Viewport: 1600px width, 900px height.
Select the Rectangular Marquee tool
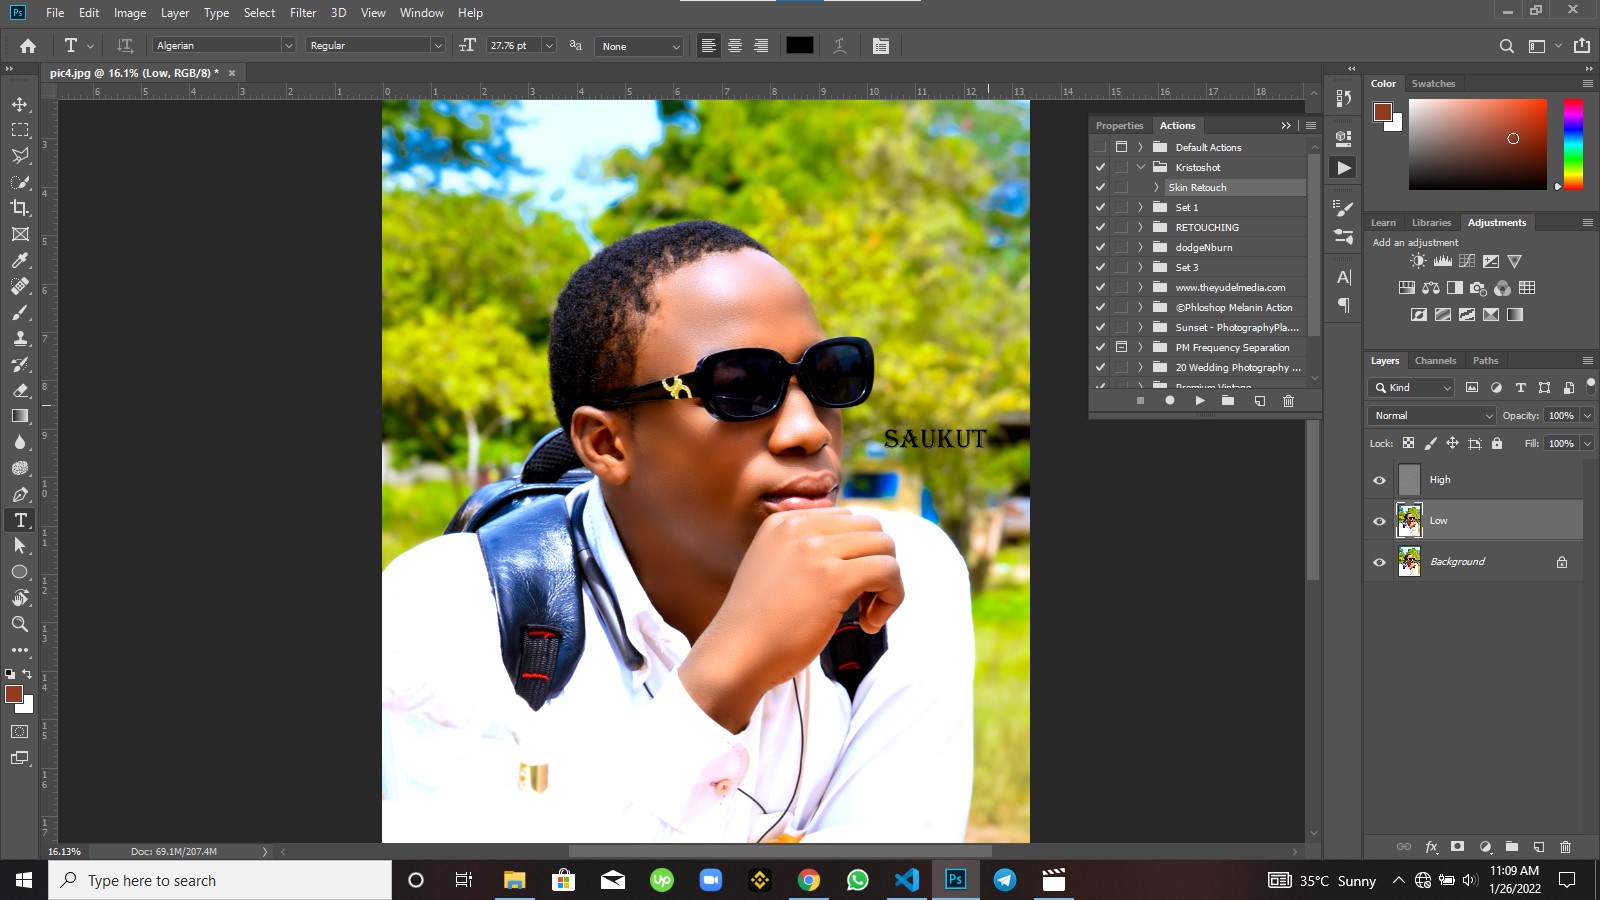click(20, 130)
